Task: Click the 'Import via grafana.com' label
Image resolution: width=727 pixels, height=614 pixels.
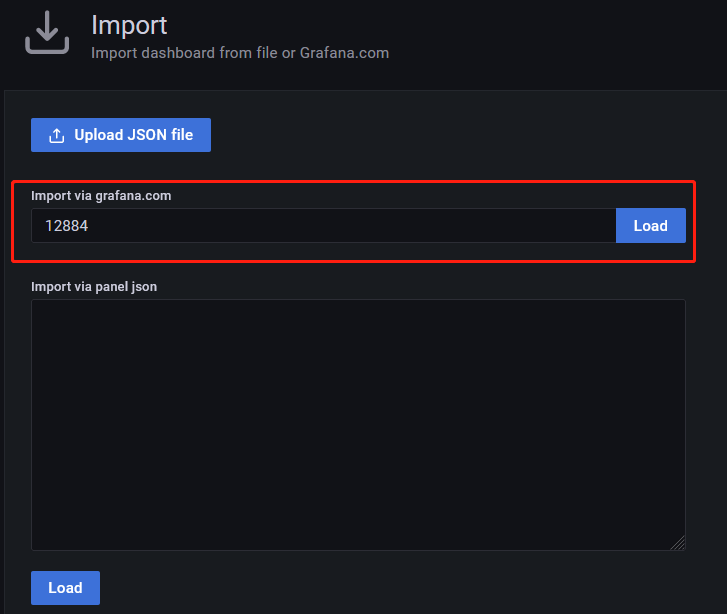Action: point(101,196)
